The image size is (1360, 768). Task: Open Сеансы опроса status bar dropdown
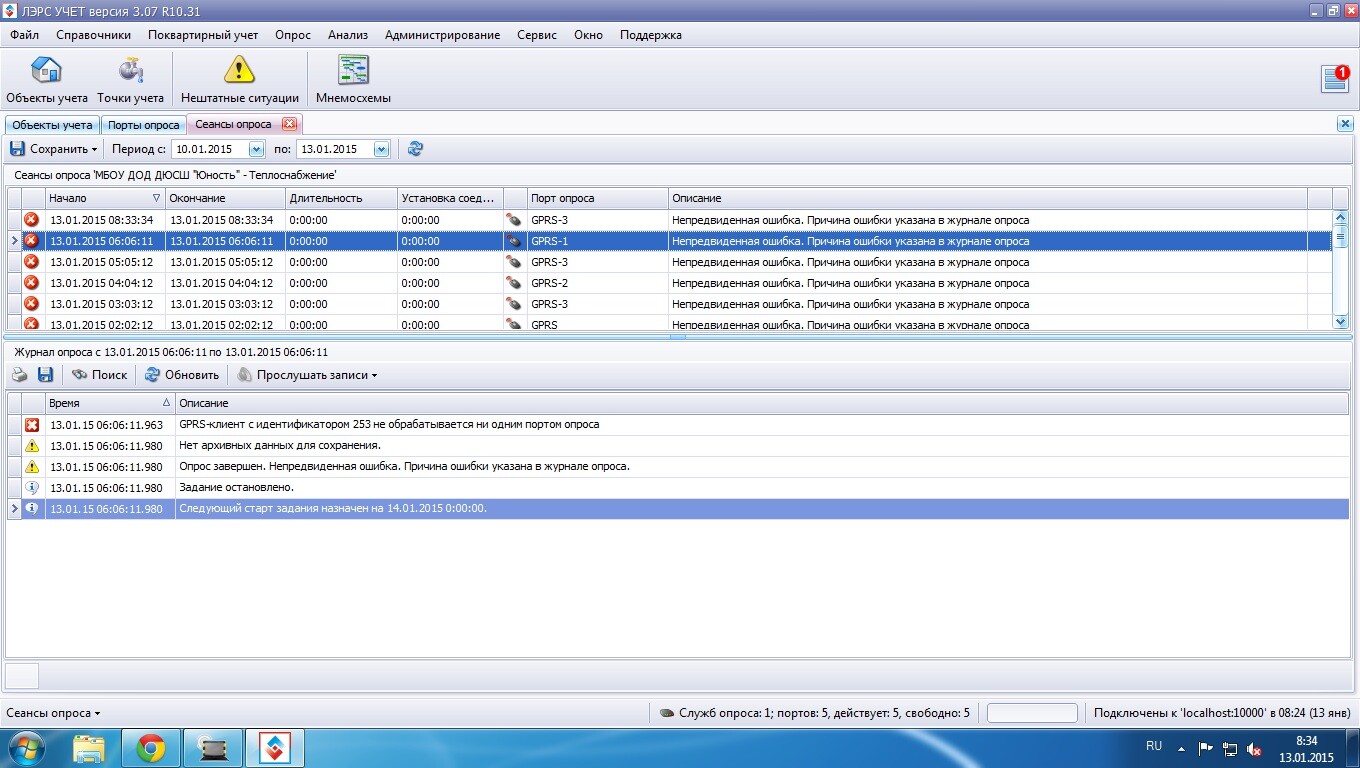pyautogui.click(x=53, y=713)
